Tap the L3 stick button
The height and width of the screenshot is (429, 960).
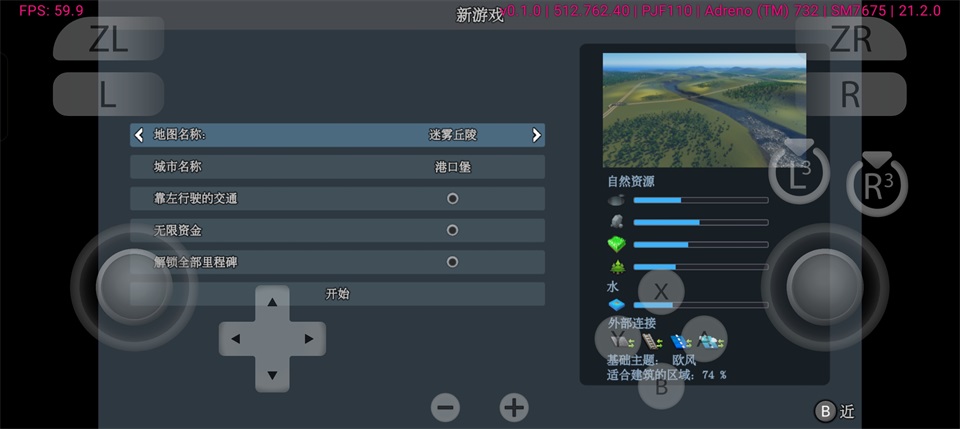point(798,175)
